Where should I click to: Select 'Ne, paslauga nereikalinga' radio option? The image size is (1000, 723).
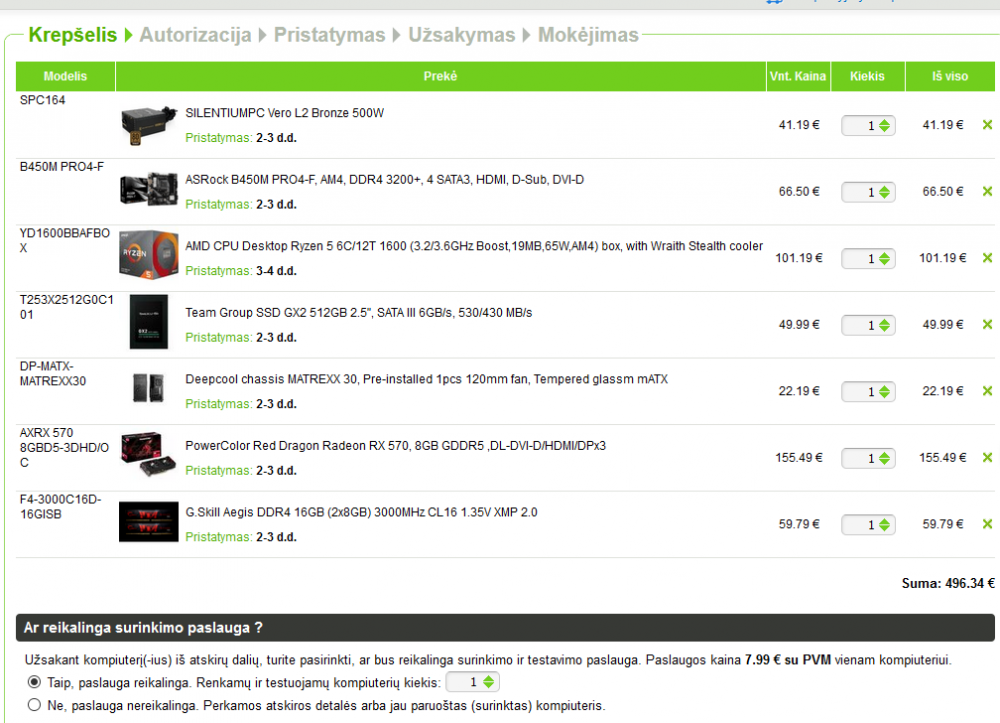point(34,705)
